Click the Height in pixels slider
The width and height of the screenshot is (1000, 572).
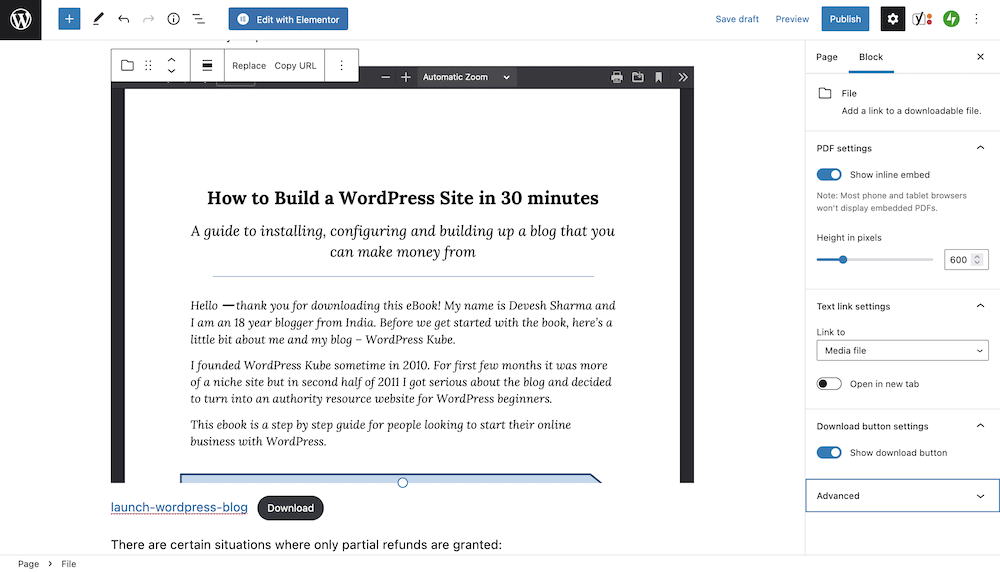(x=875, y=260)
